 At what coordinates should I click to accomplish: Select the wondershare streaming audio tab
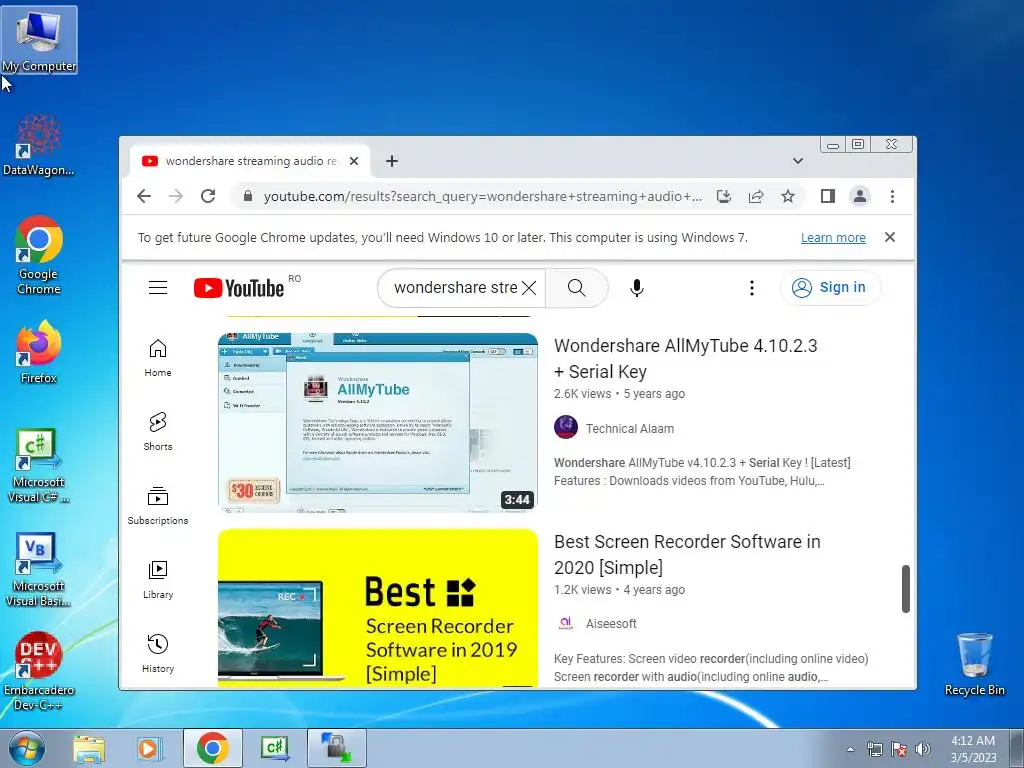click(249, 161)
